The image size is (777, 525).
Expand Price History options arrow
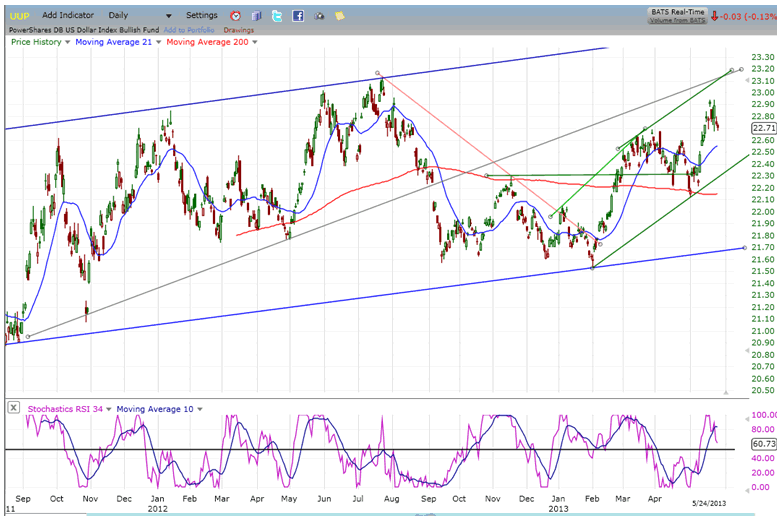pos(67,42)
